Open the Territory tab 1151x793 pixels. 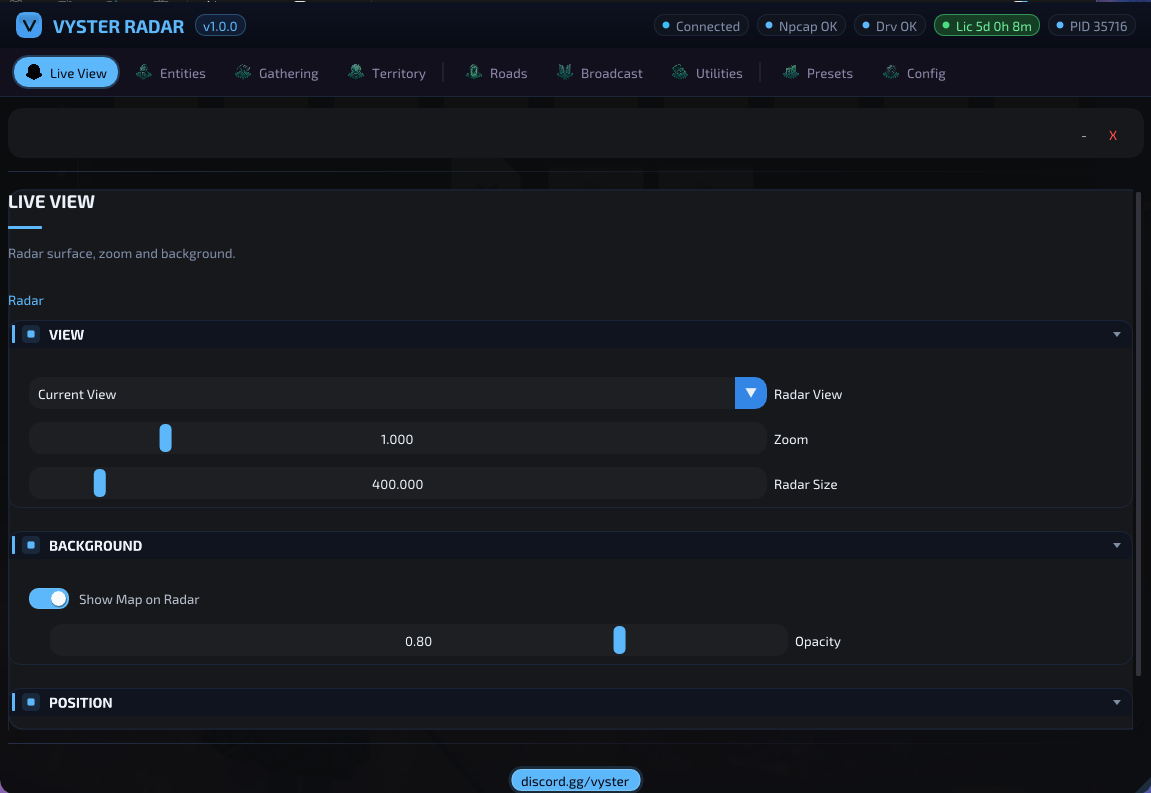[388, 73]
